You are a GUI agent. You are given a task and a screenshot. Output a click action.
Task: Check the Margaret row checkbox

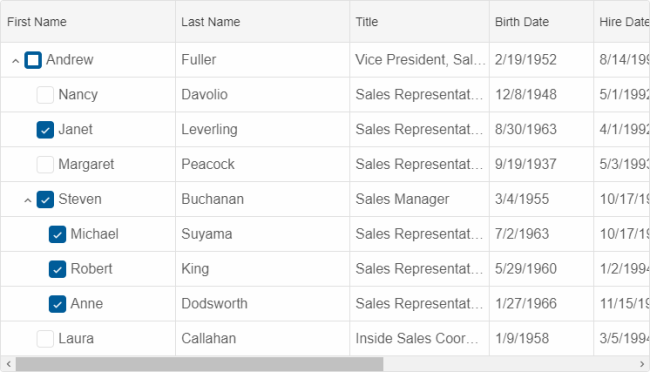click(45, 165)
